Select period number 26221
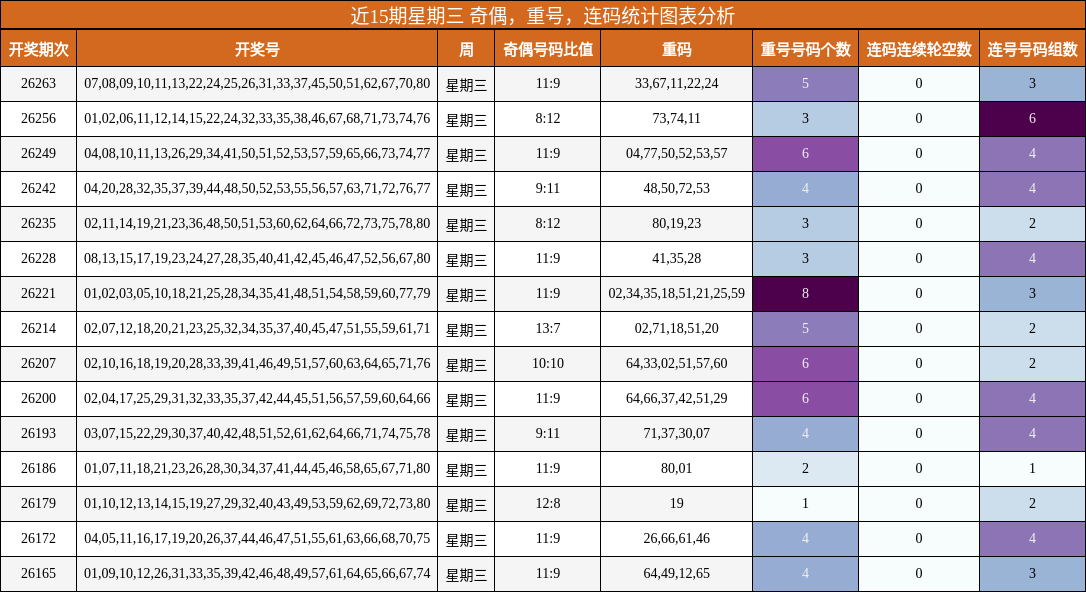Screen dimensions: 1086x592 pos(38,294)
